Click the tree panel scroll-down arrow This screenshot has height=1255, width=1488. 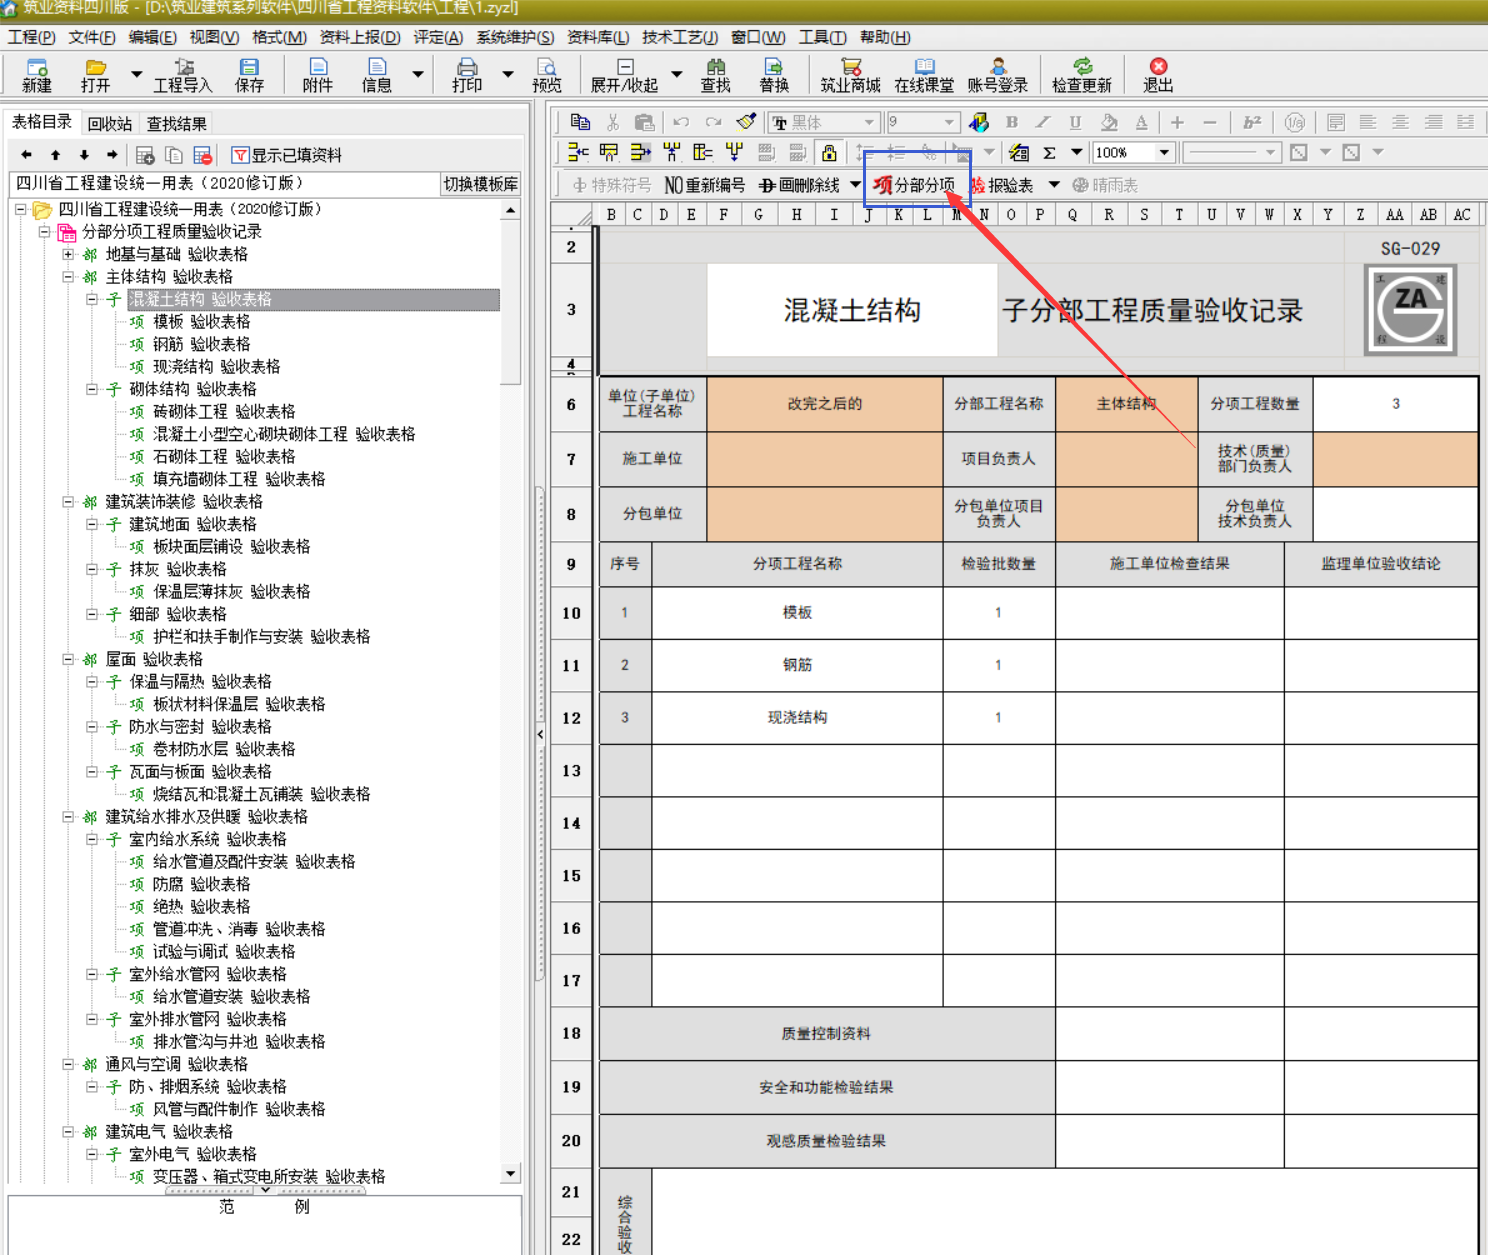511,1174
